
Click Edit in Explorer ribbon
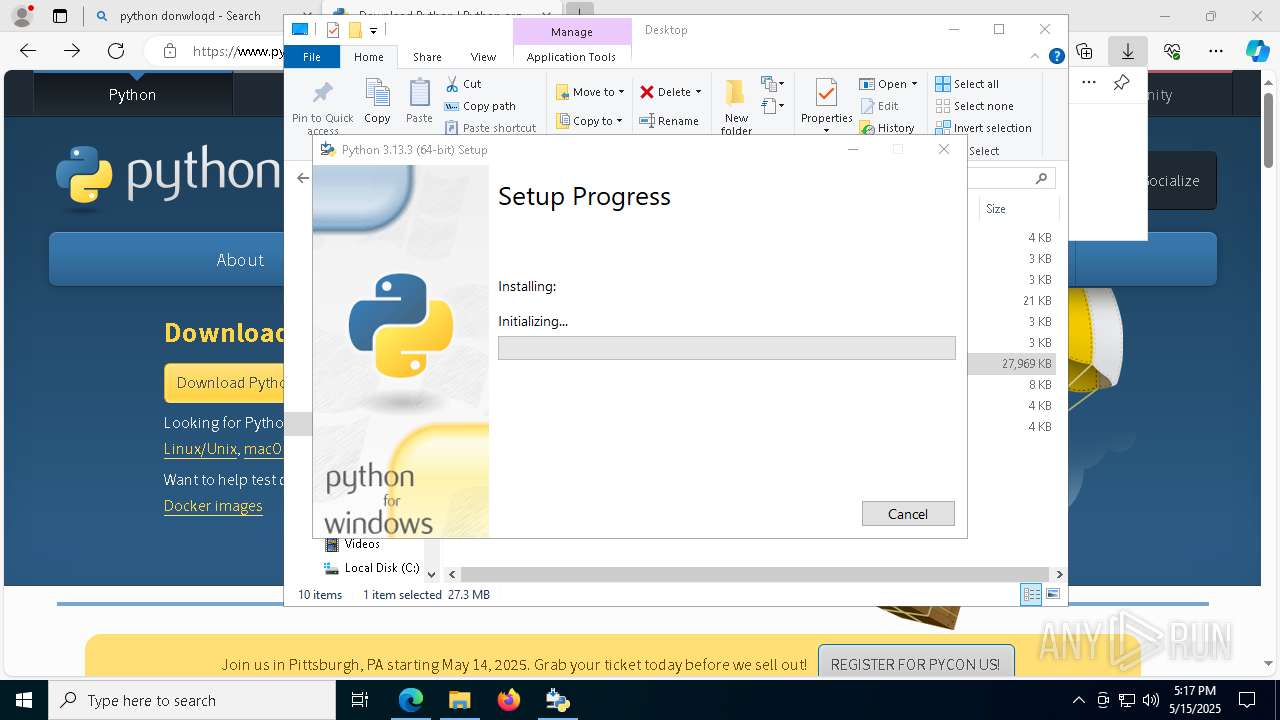[x=879, y=106]
